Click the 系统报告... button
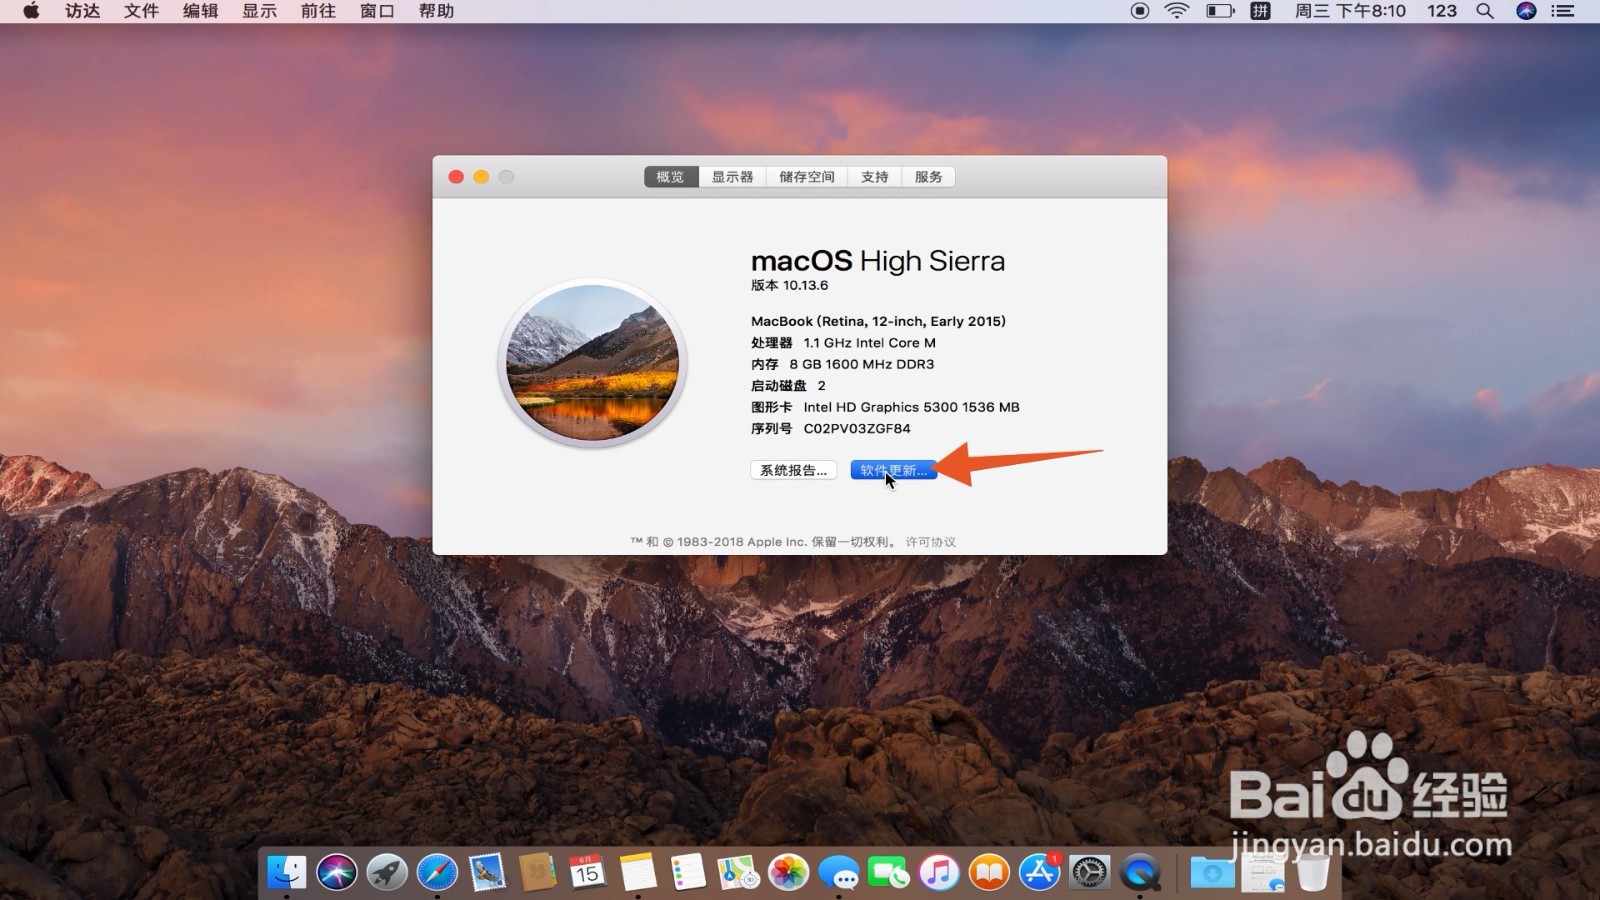The height and width of the screenshot is (900, 1600). (794, 470)
